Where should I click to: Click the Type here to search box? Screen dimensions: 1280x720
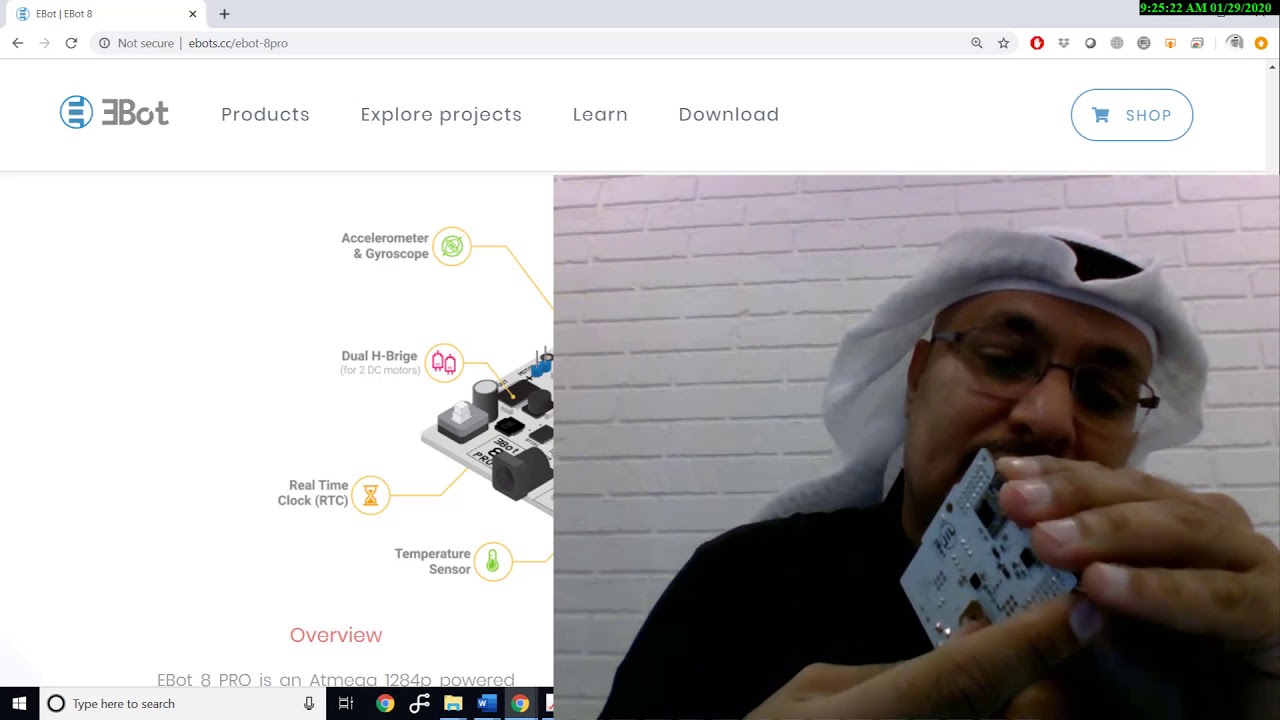pyautogui.click(x=180, y=704)
